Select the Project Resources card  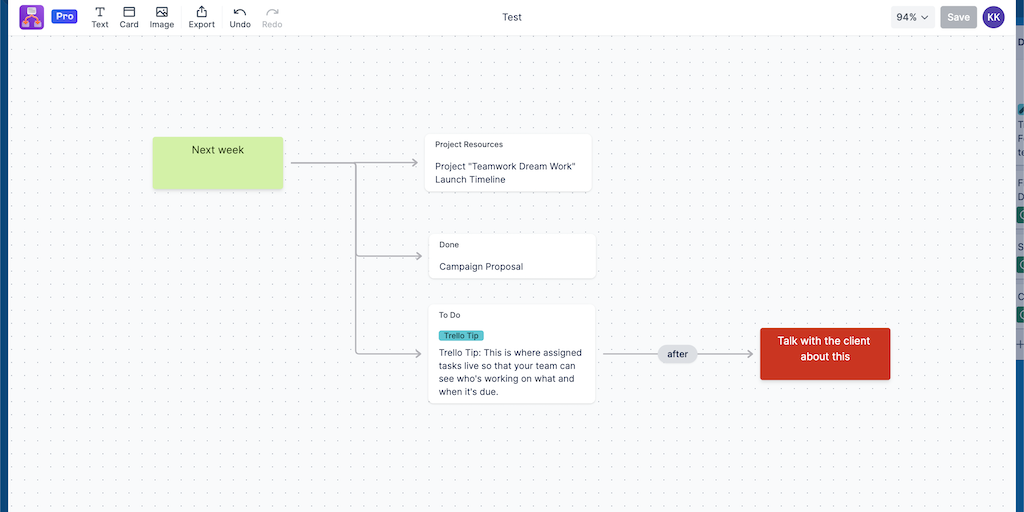508,163
